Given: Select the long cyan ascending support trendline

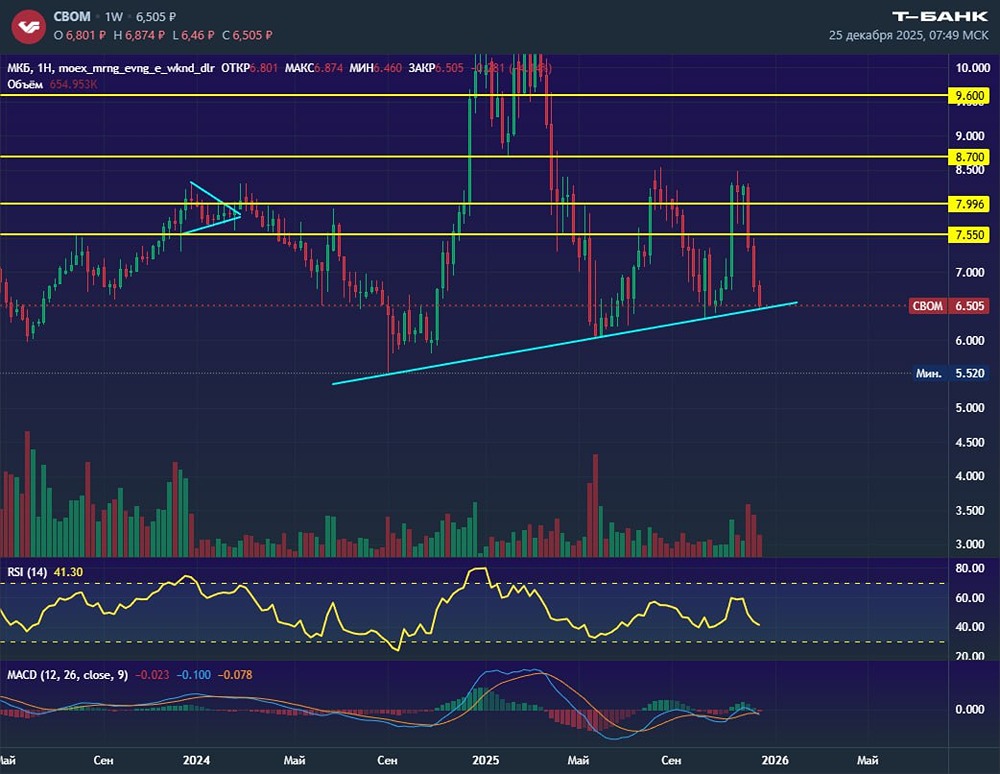Looking at the screenshot, I should tap(565, 343).
